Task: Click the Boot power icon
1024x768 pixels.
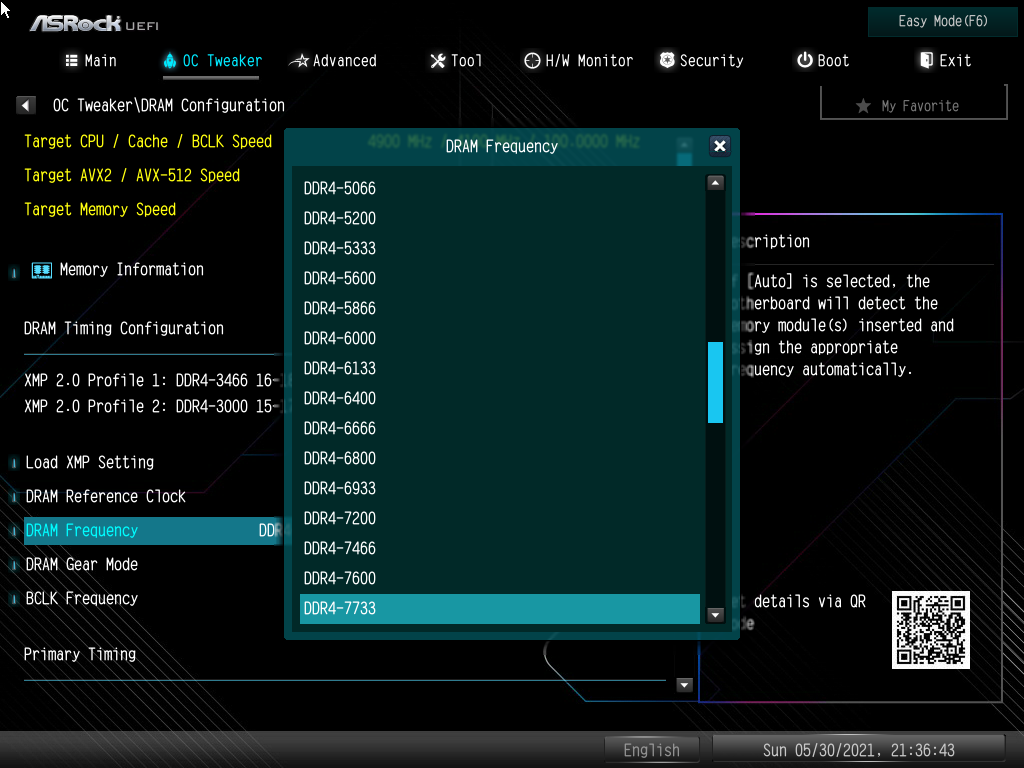Action: [x=804, y=60]
